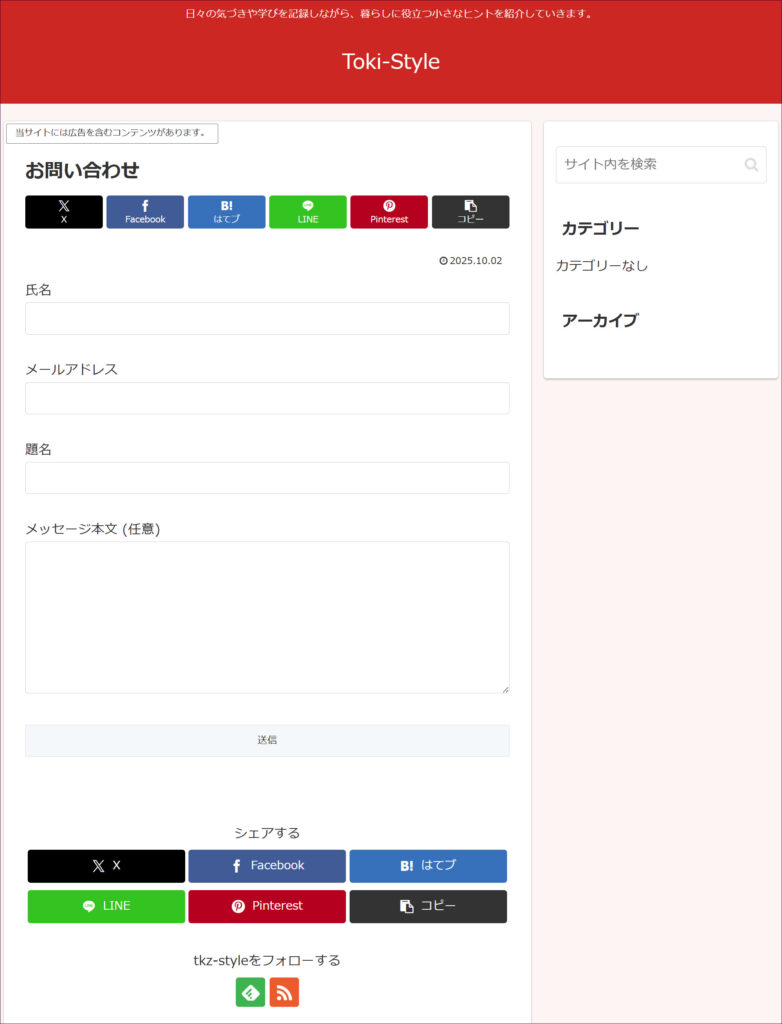Click large Facebook button under シェアする

(267, 866)
